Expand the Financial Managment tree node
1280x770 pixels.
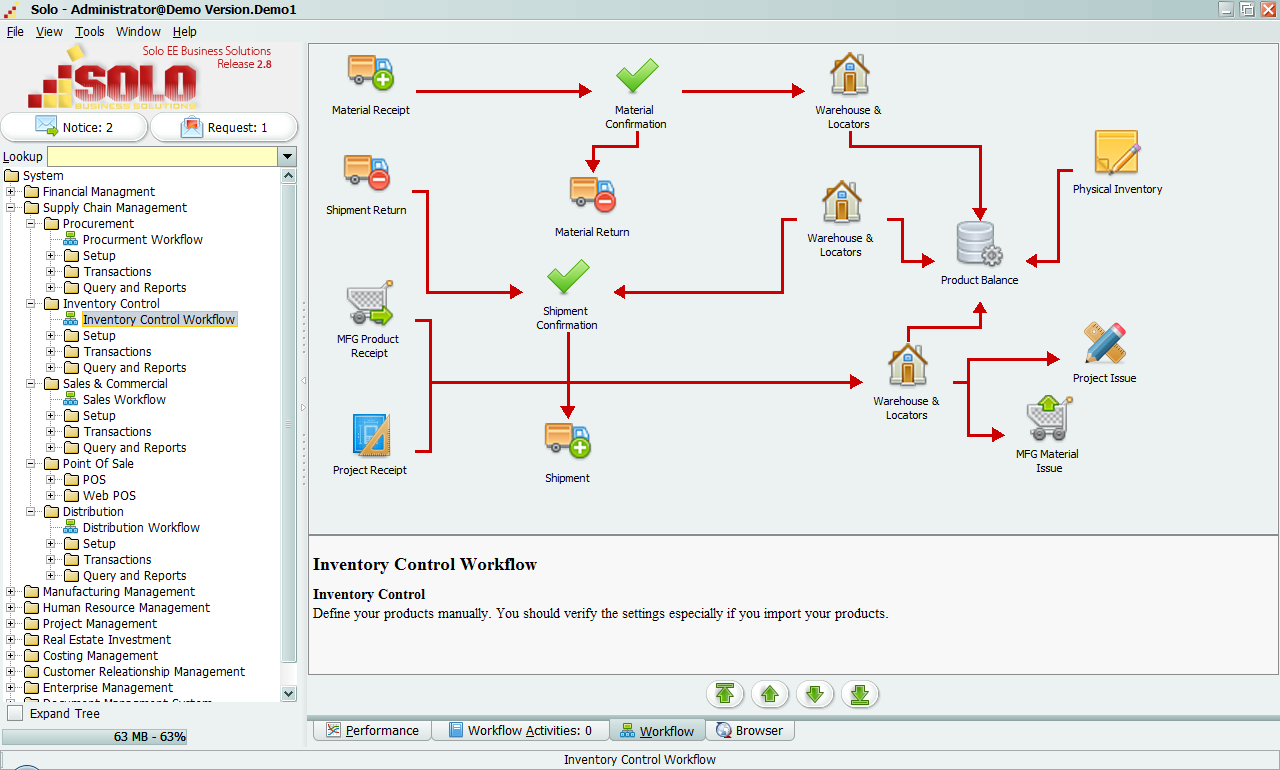coord(11,192)
